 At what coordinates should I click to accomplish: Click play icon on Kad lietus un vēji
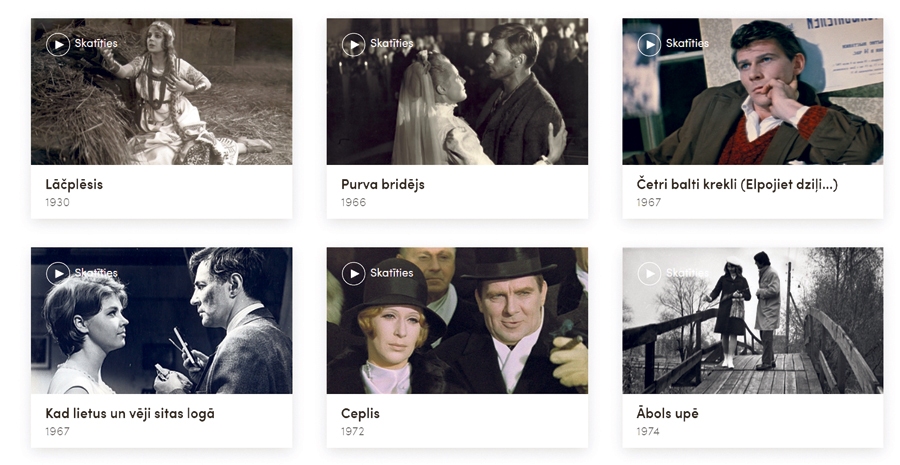(58, 273)
